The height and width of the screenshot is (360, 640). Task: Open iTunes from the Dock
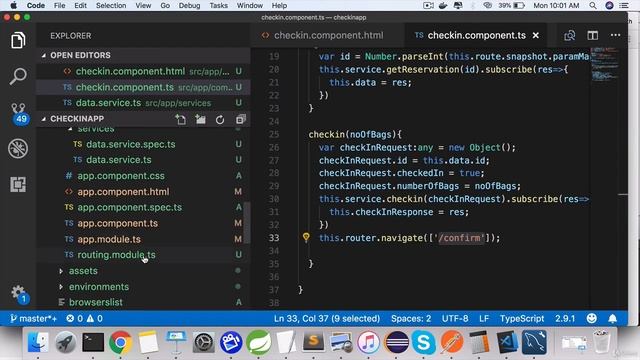368,342
